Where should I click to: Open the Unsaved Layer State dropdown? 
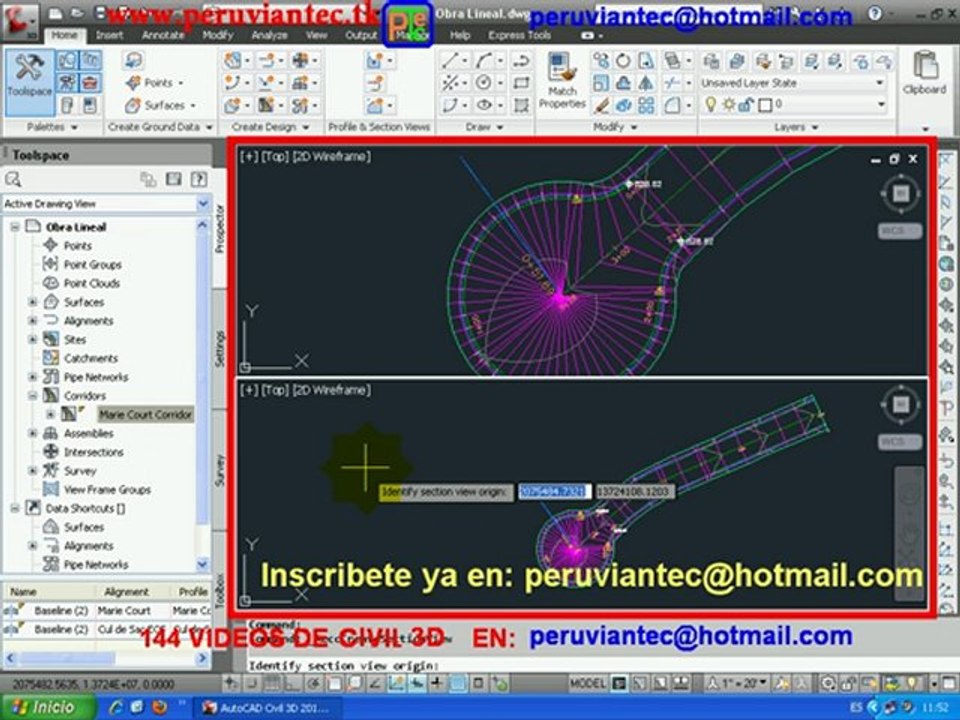coord(793,83)
